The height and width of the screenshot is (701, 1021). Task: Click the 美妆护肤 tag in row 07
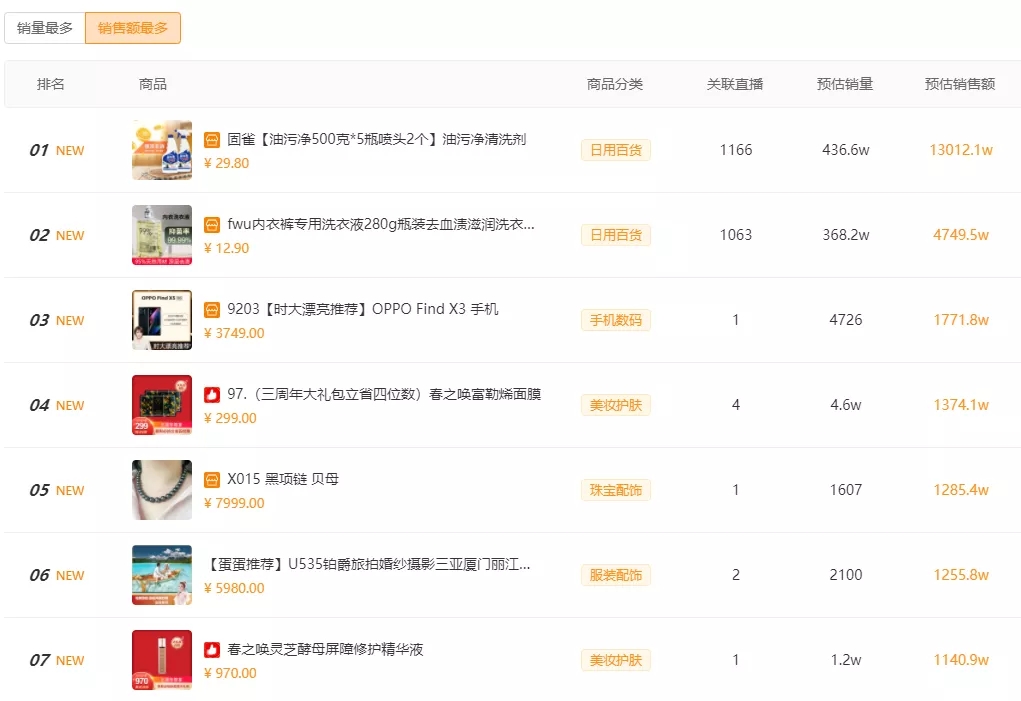(616, 661)
